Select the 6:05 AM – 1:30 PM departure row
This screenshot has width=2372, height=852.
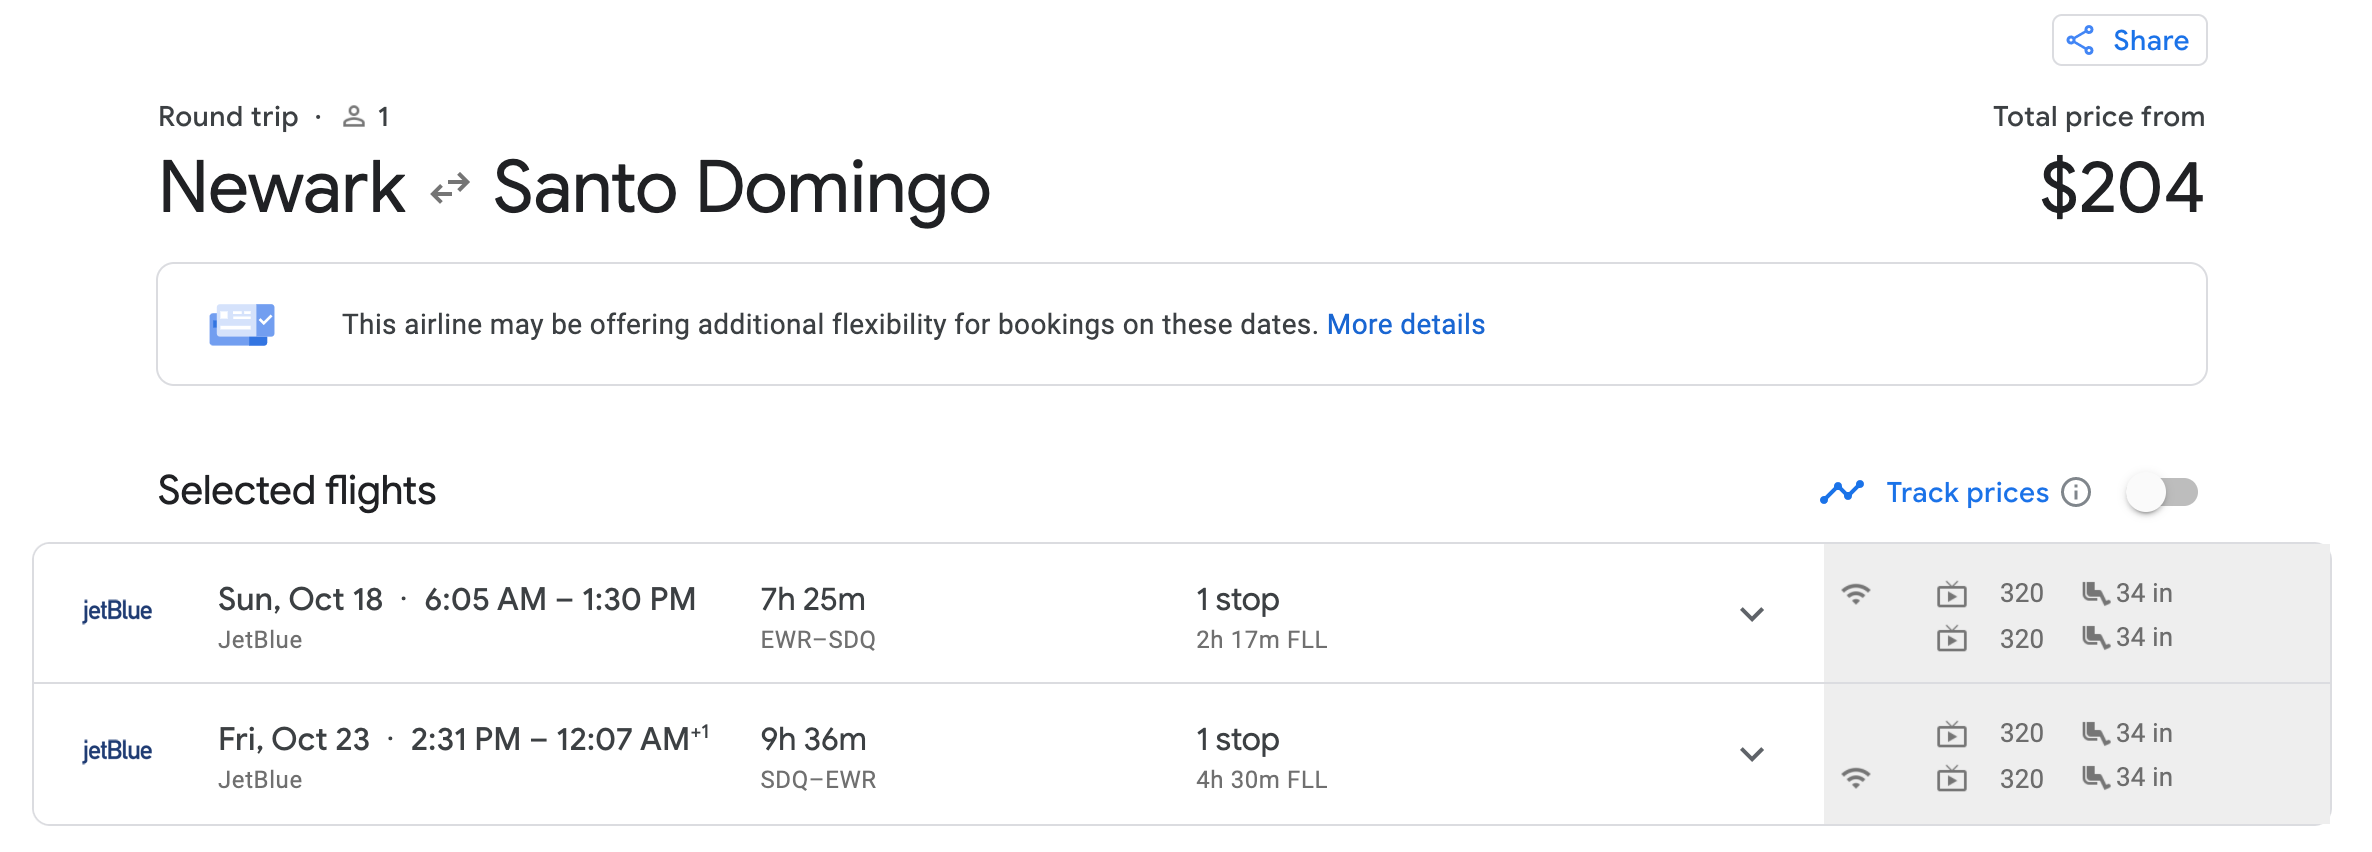(x=560, y=599)
